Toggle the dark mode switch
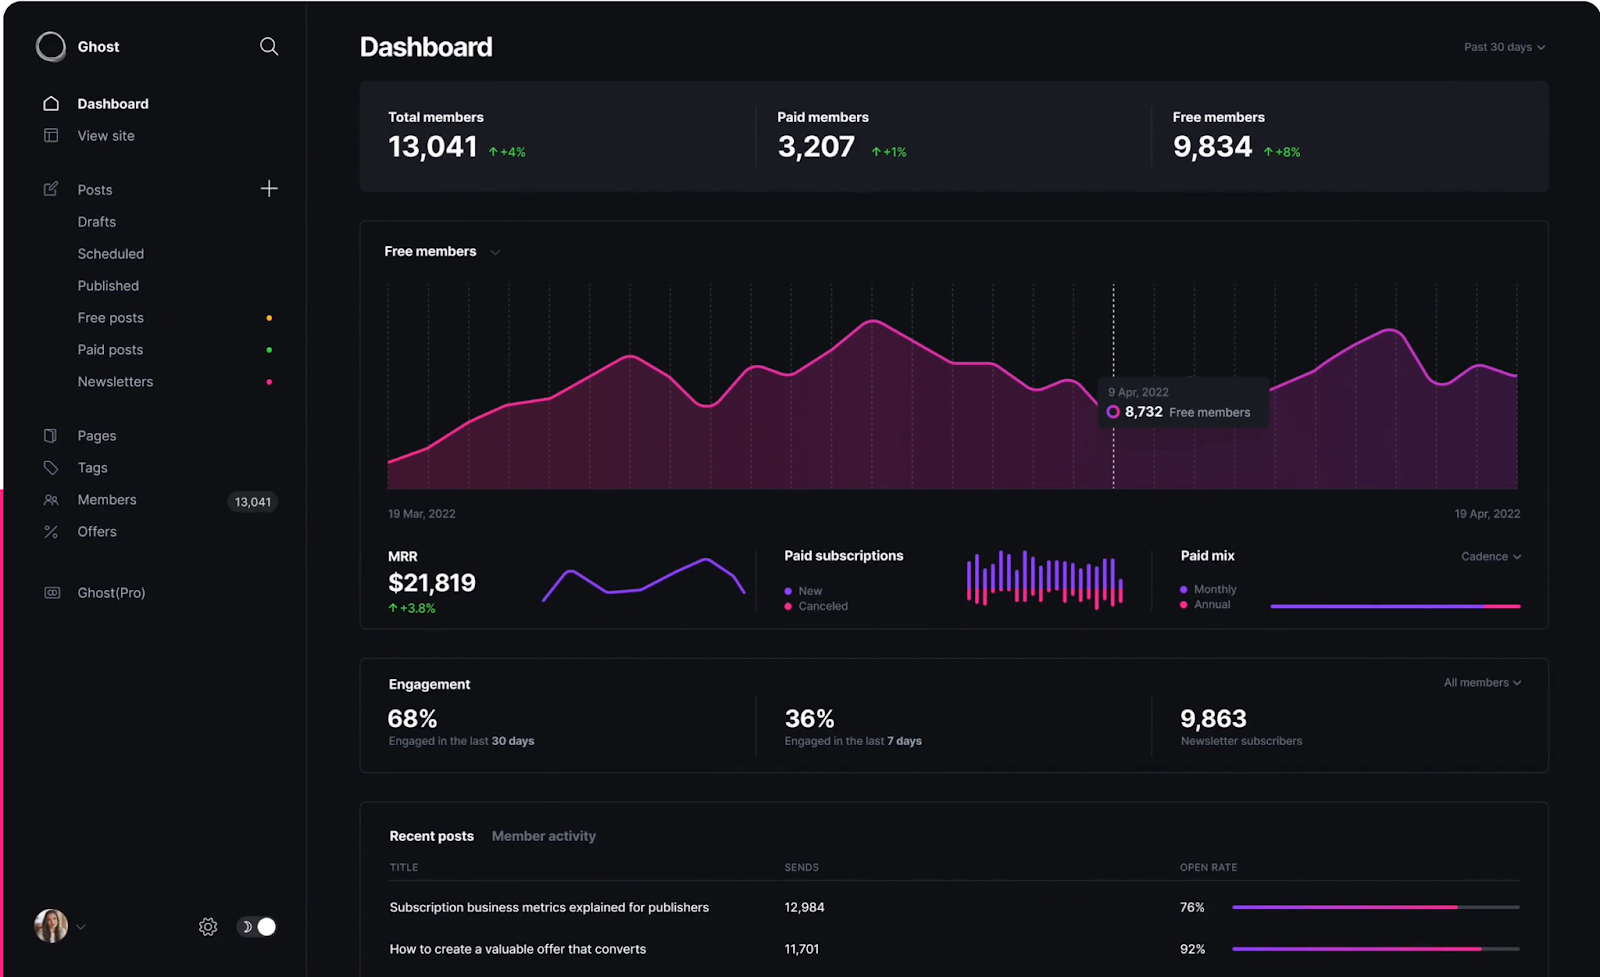The width and height of the screenshot is (1600, 977). [x=257, y=927]
